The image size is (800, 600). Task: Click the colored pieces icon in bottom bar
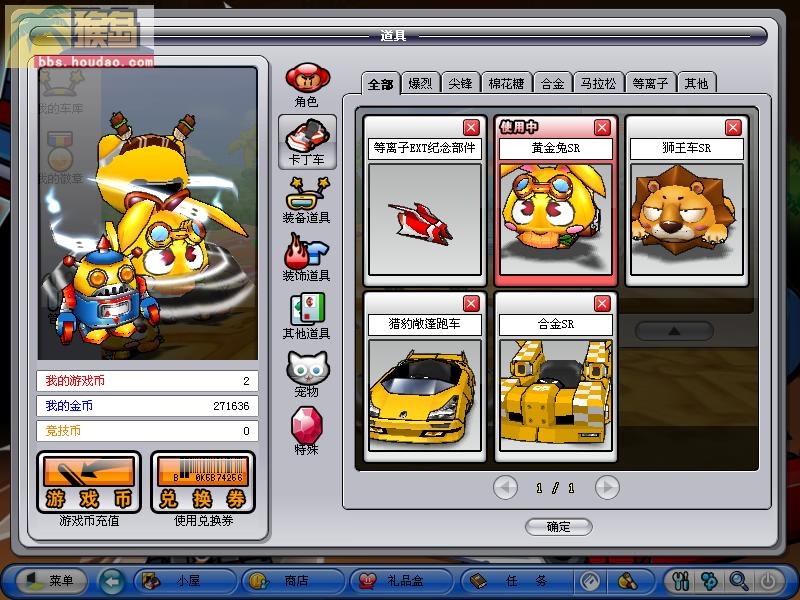point(628,581)
